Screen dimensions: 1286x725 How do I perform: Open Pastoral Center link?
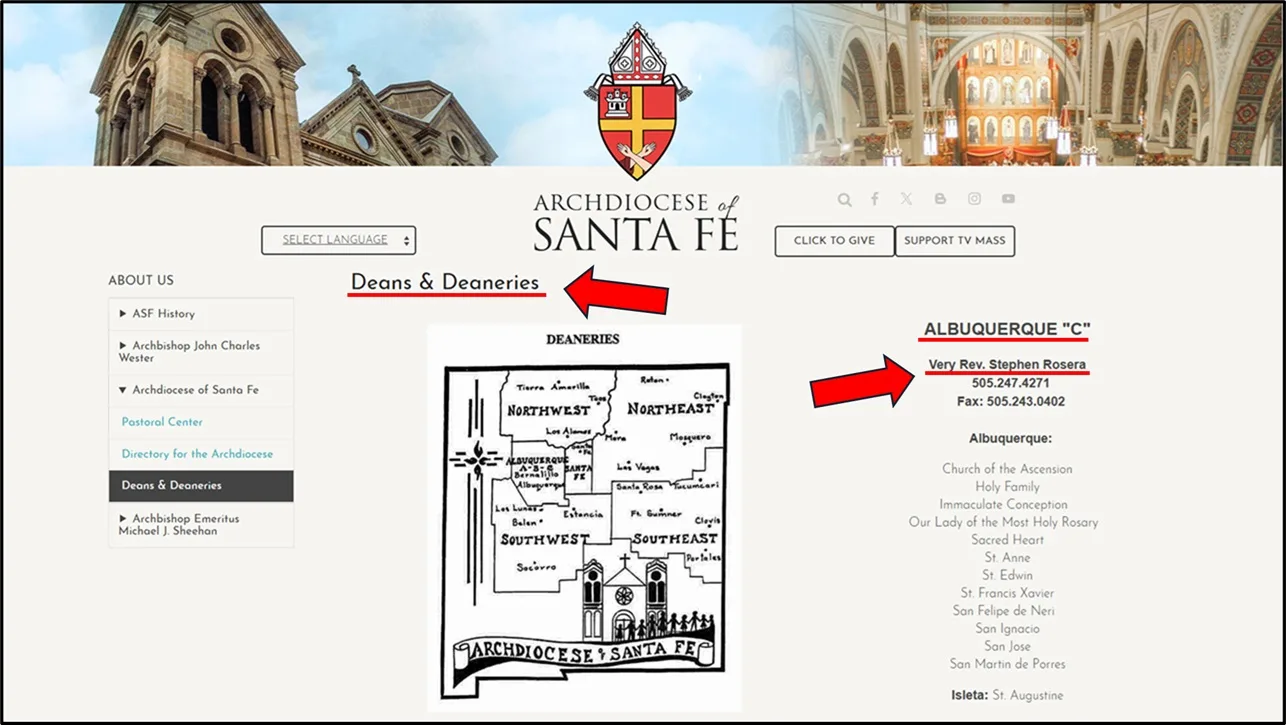coord(162,422)
